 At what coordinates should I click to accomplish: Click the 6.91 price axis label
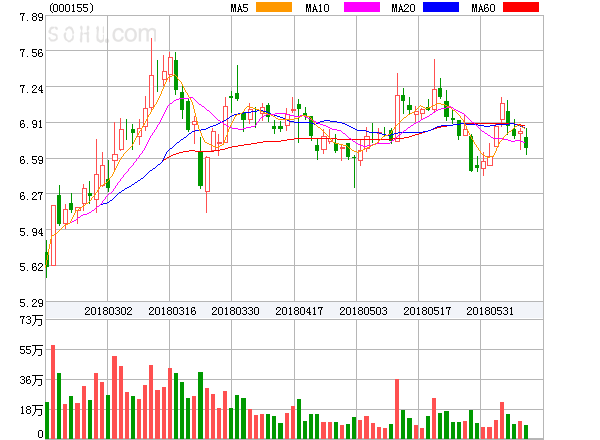point(31,124)
